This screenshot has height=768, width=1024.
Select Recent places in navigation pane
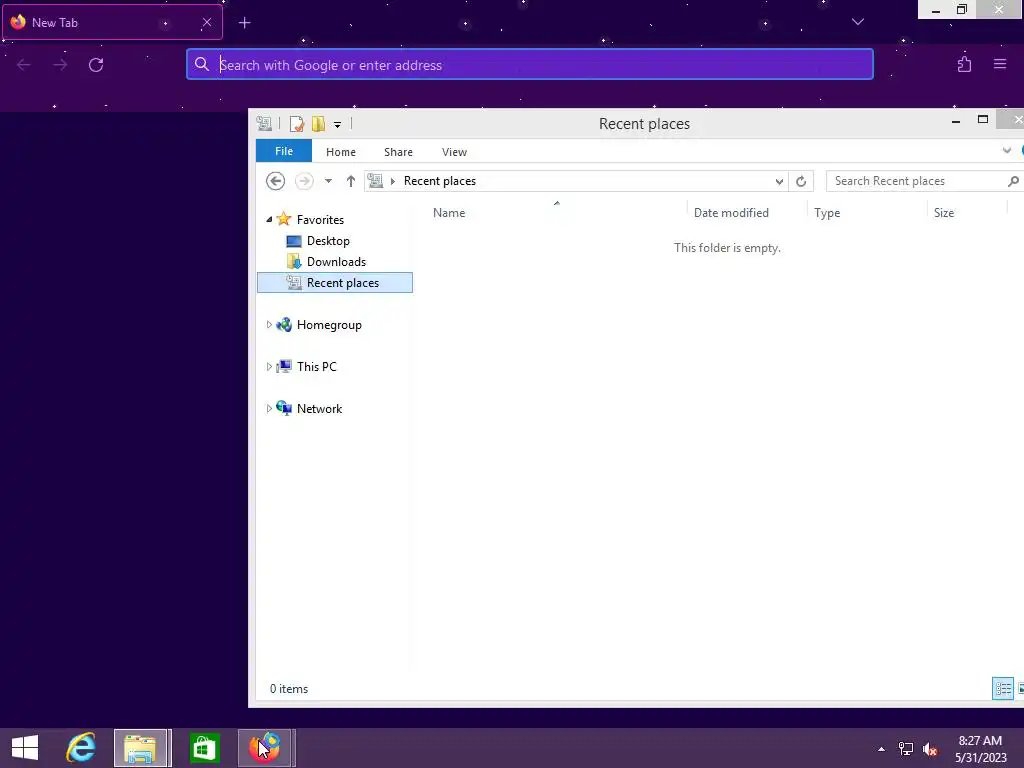[335, 283]
